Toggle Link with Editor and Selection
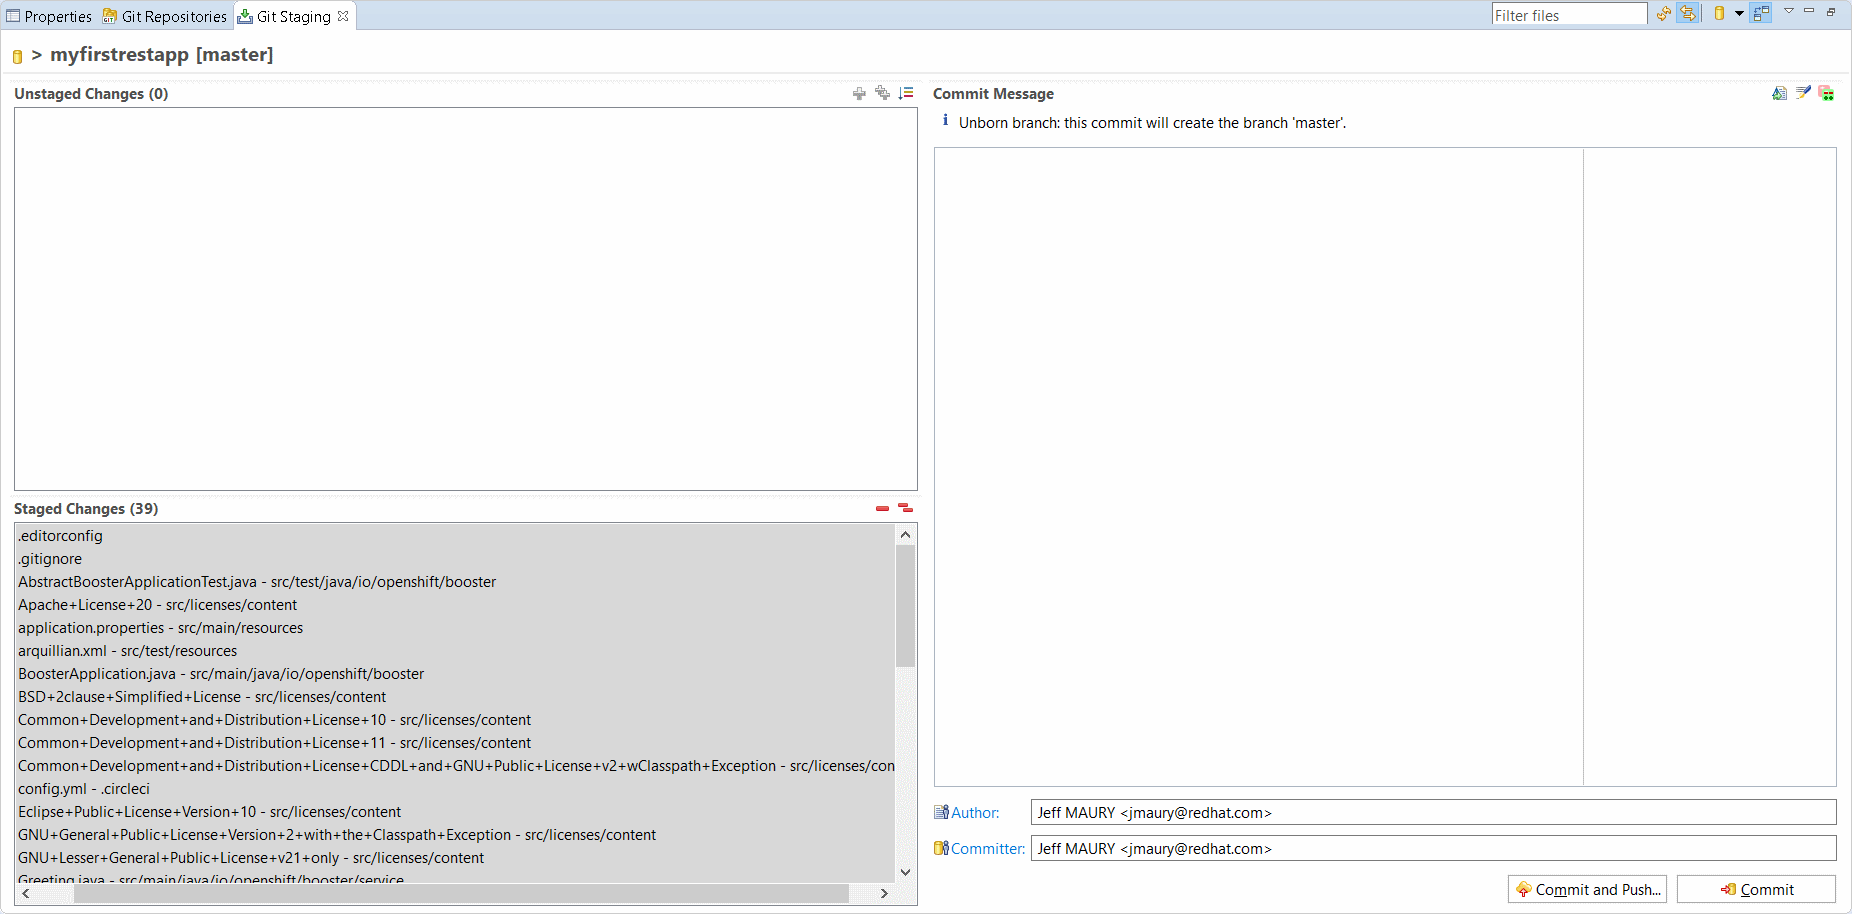 point(1688,13)
